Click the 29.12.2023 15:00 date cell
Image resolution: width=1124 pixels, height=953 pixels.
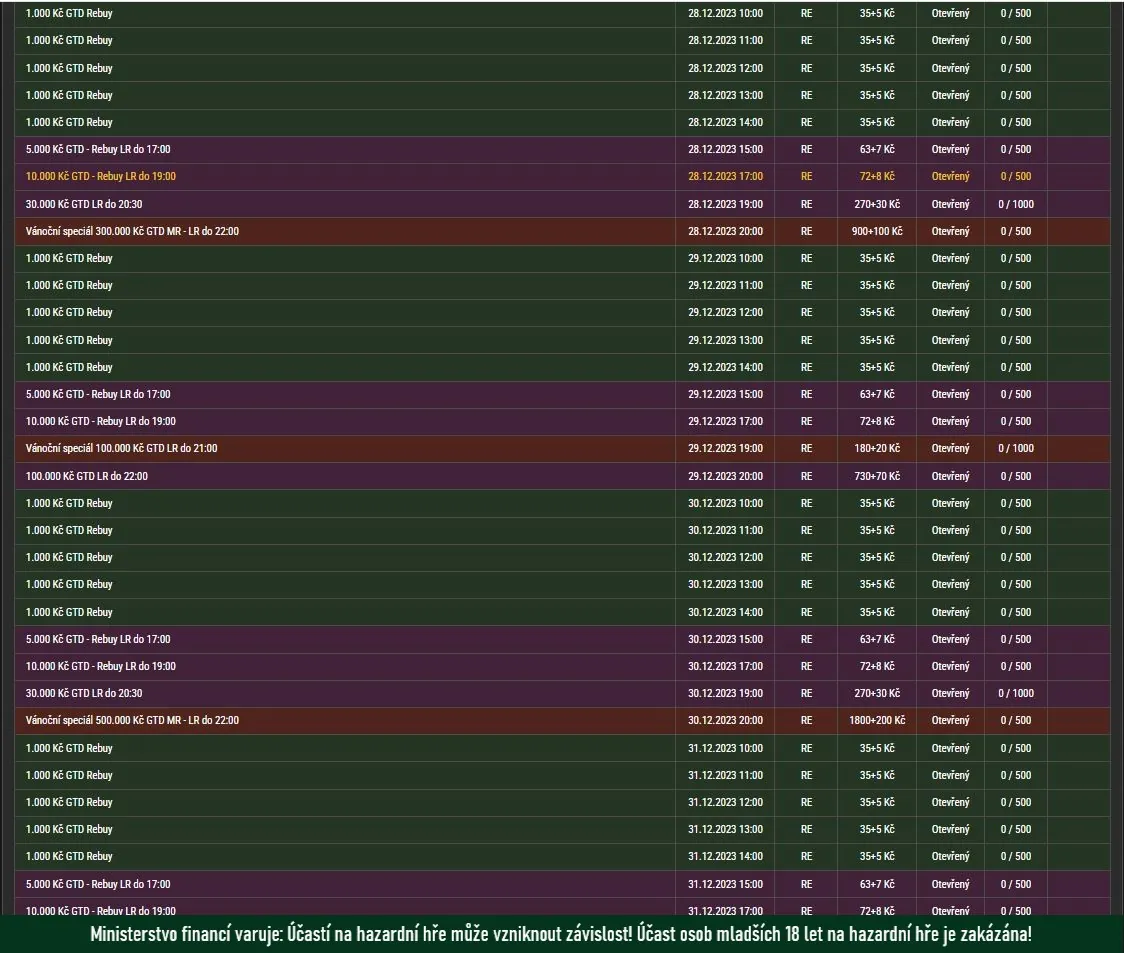point(725,394)
